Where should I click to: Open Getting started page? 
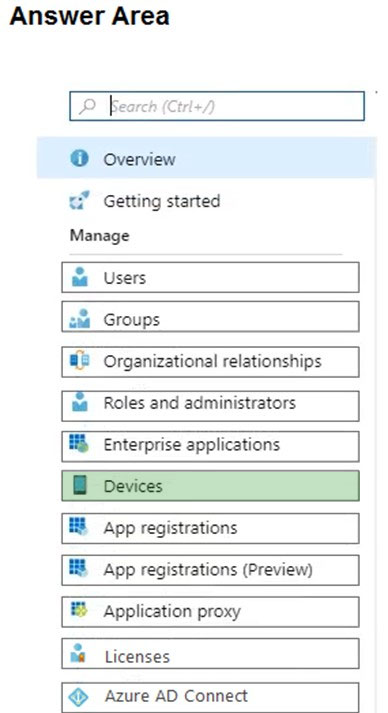[x=161, y=201]
